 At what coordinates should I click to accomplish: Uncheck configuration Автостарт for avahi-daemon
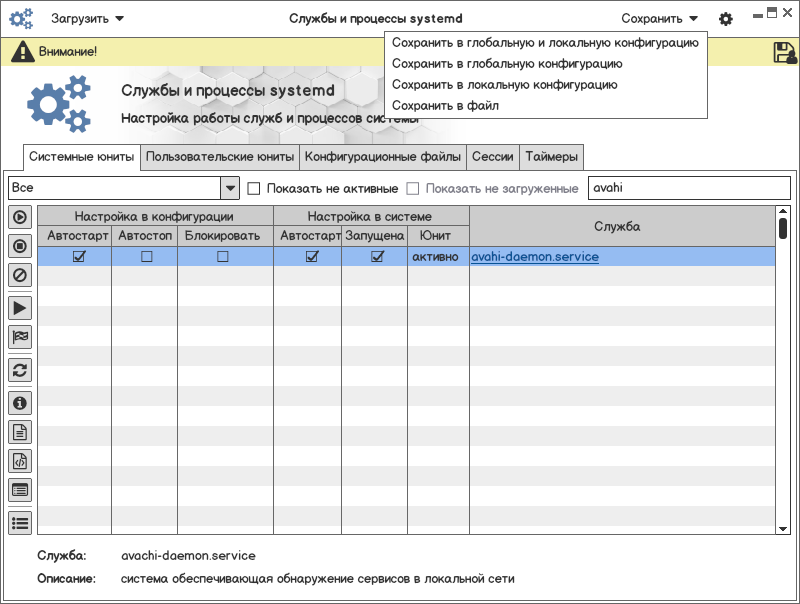tap(79, 257)
